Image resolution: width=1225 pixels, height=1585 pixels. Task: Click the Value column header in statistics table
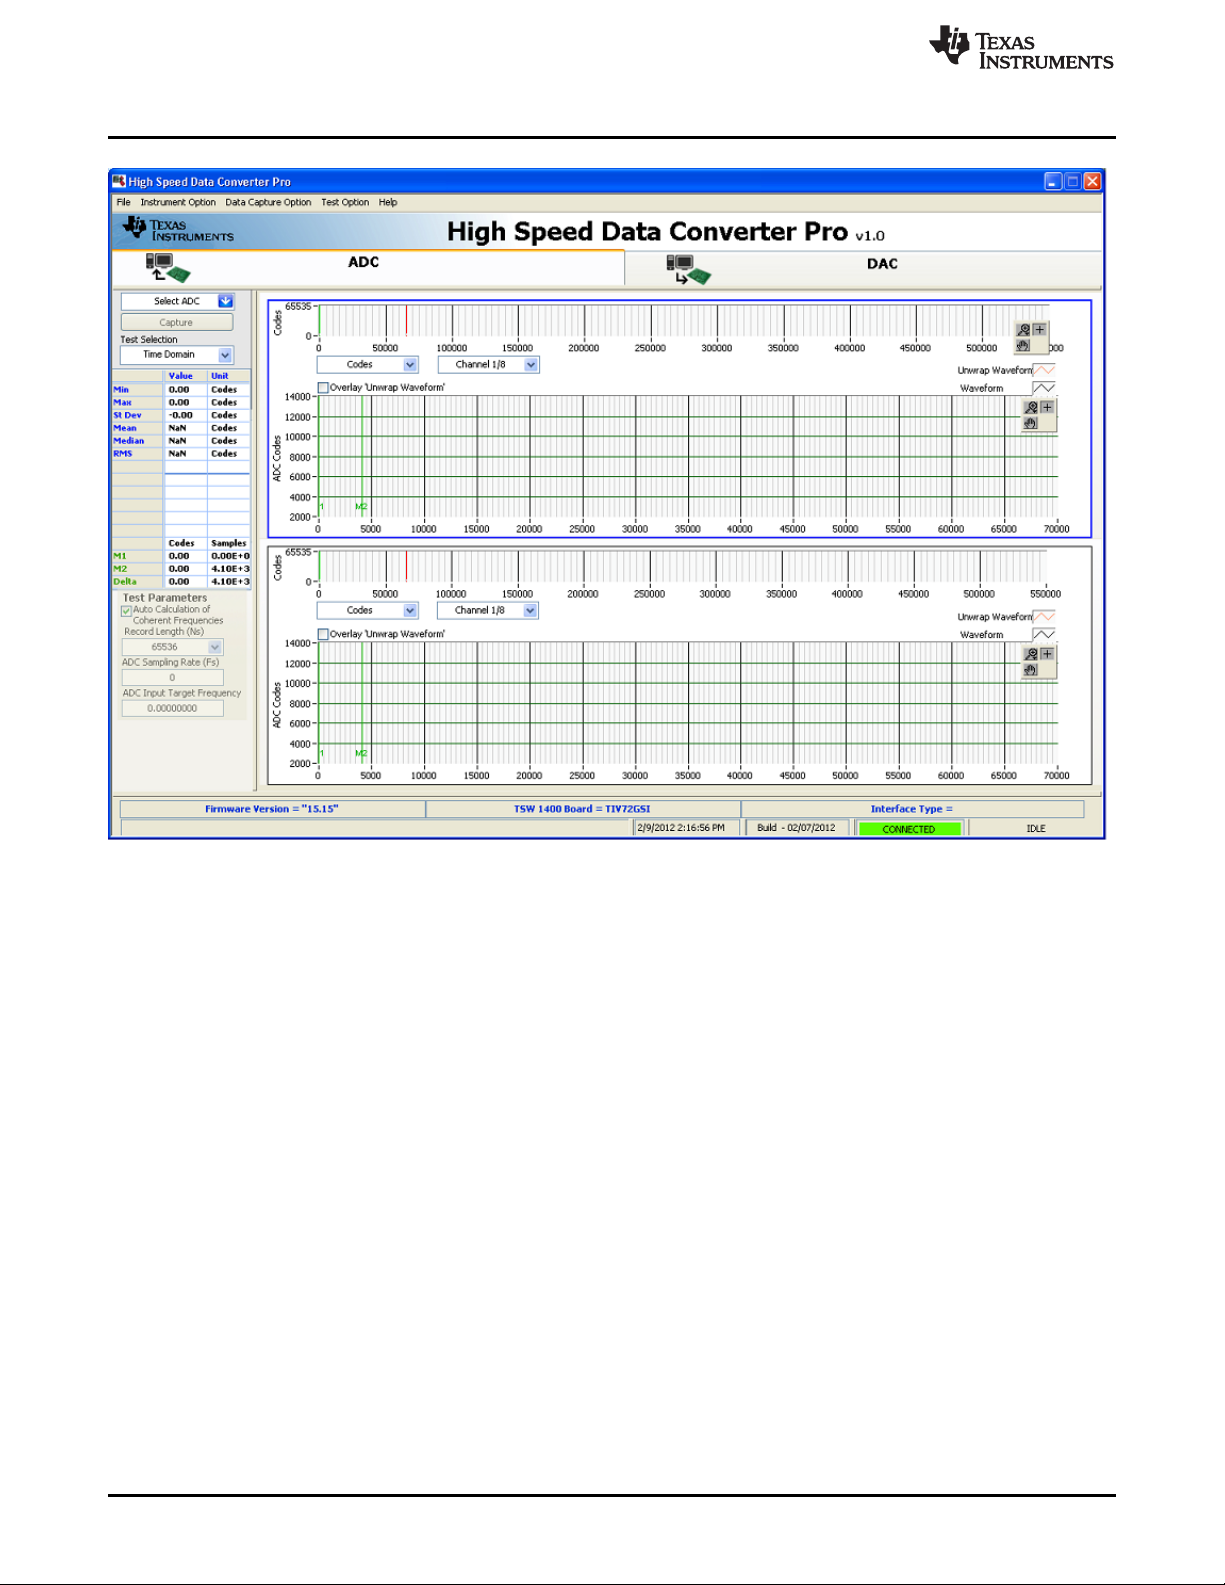[x=185, y=377]
